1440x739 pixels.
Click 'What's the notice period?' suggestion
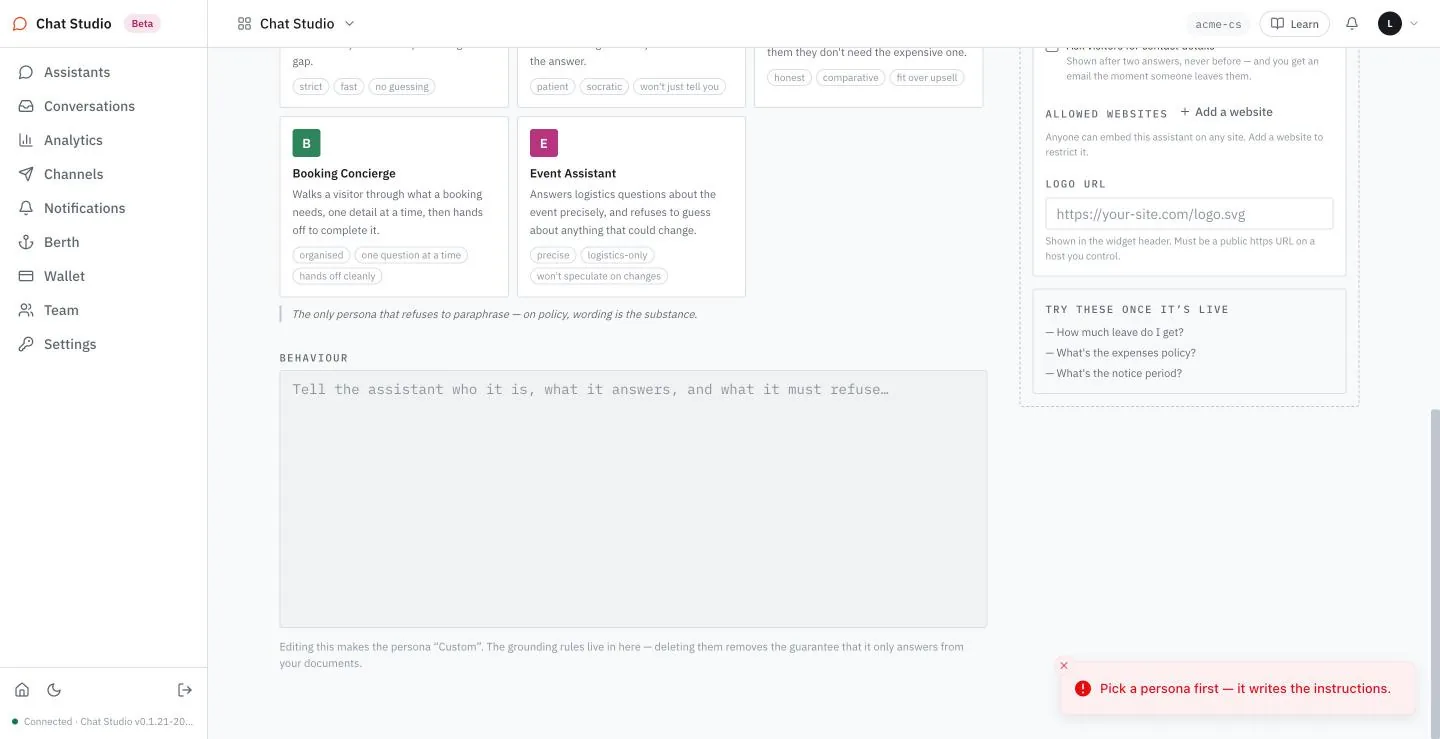pyautogui.click(x=1119, y=373)
